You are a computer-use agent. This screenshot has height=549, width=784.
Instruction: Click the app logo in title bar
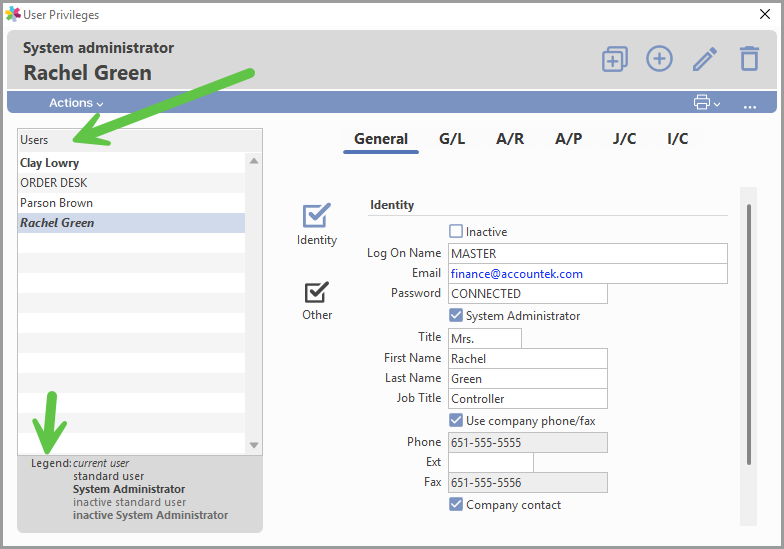click(x=12, y=14)
